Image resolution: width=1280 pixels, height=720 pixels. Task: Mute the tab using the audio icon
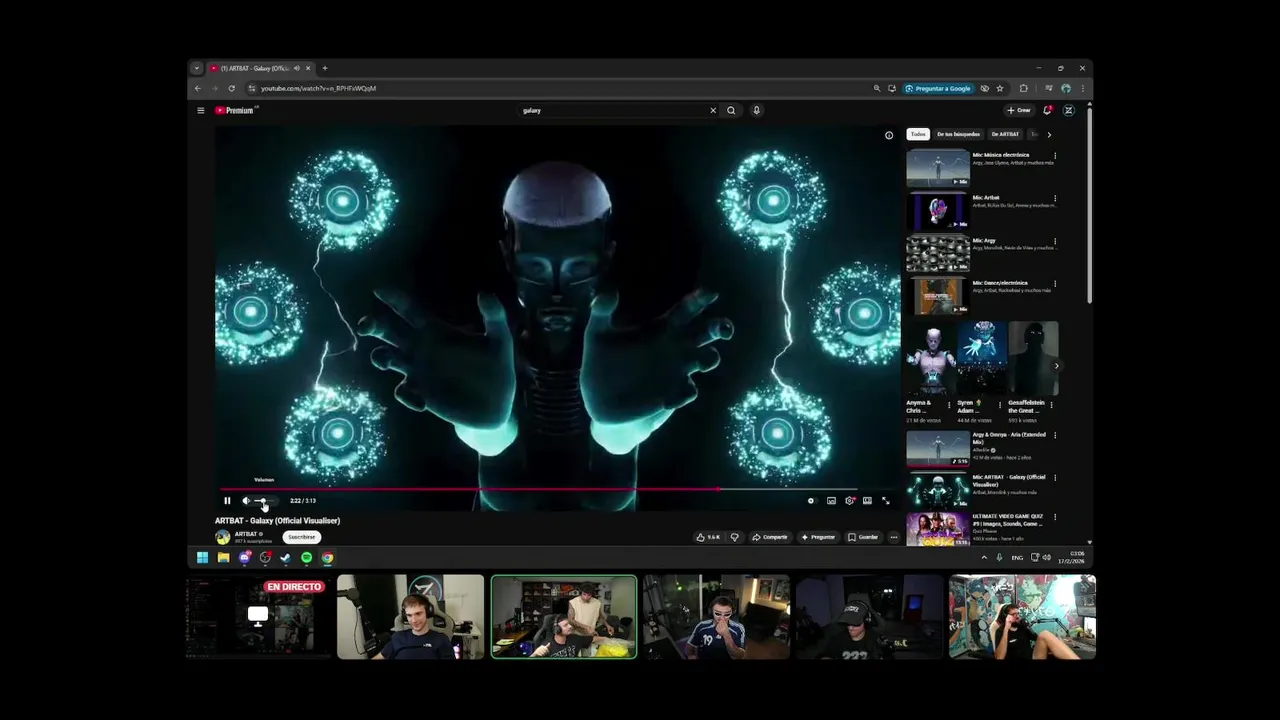[x=297, y=68]
